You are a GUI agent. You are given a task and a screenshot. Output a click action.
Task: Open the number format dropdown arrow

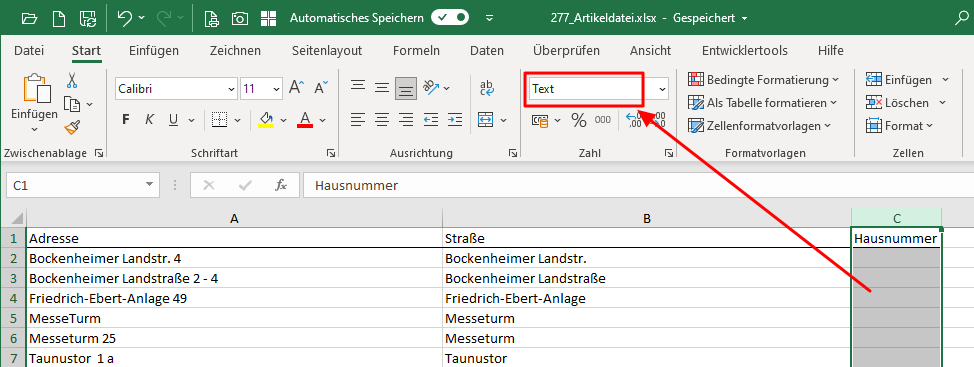(662, 89)
